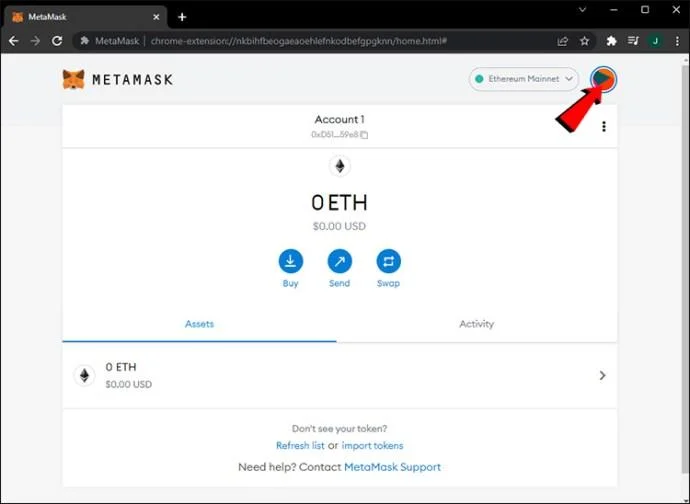Open the Chrome profile J avatar

655,41
